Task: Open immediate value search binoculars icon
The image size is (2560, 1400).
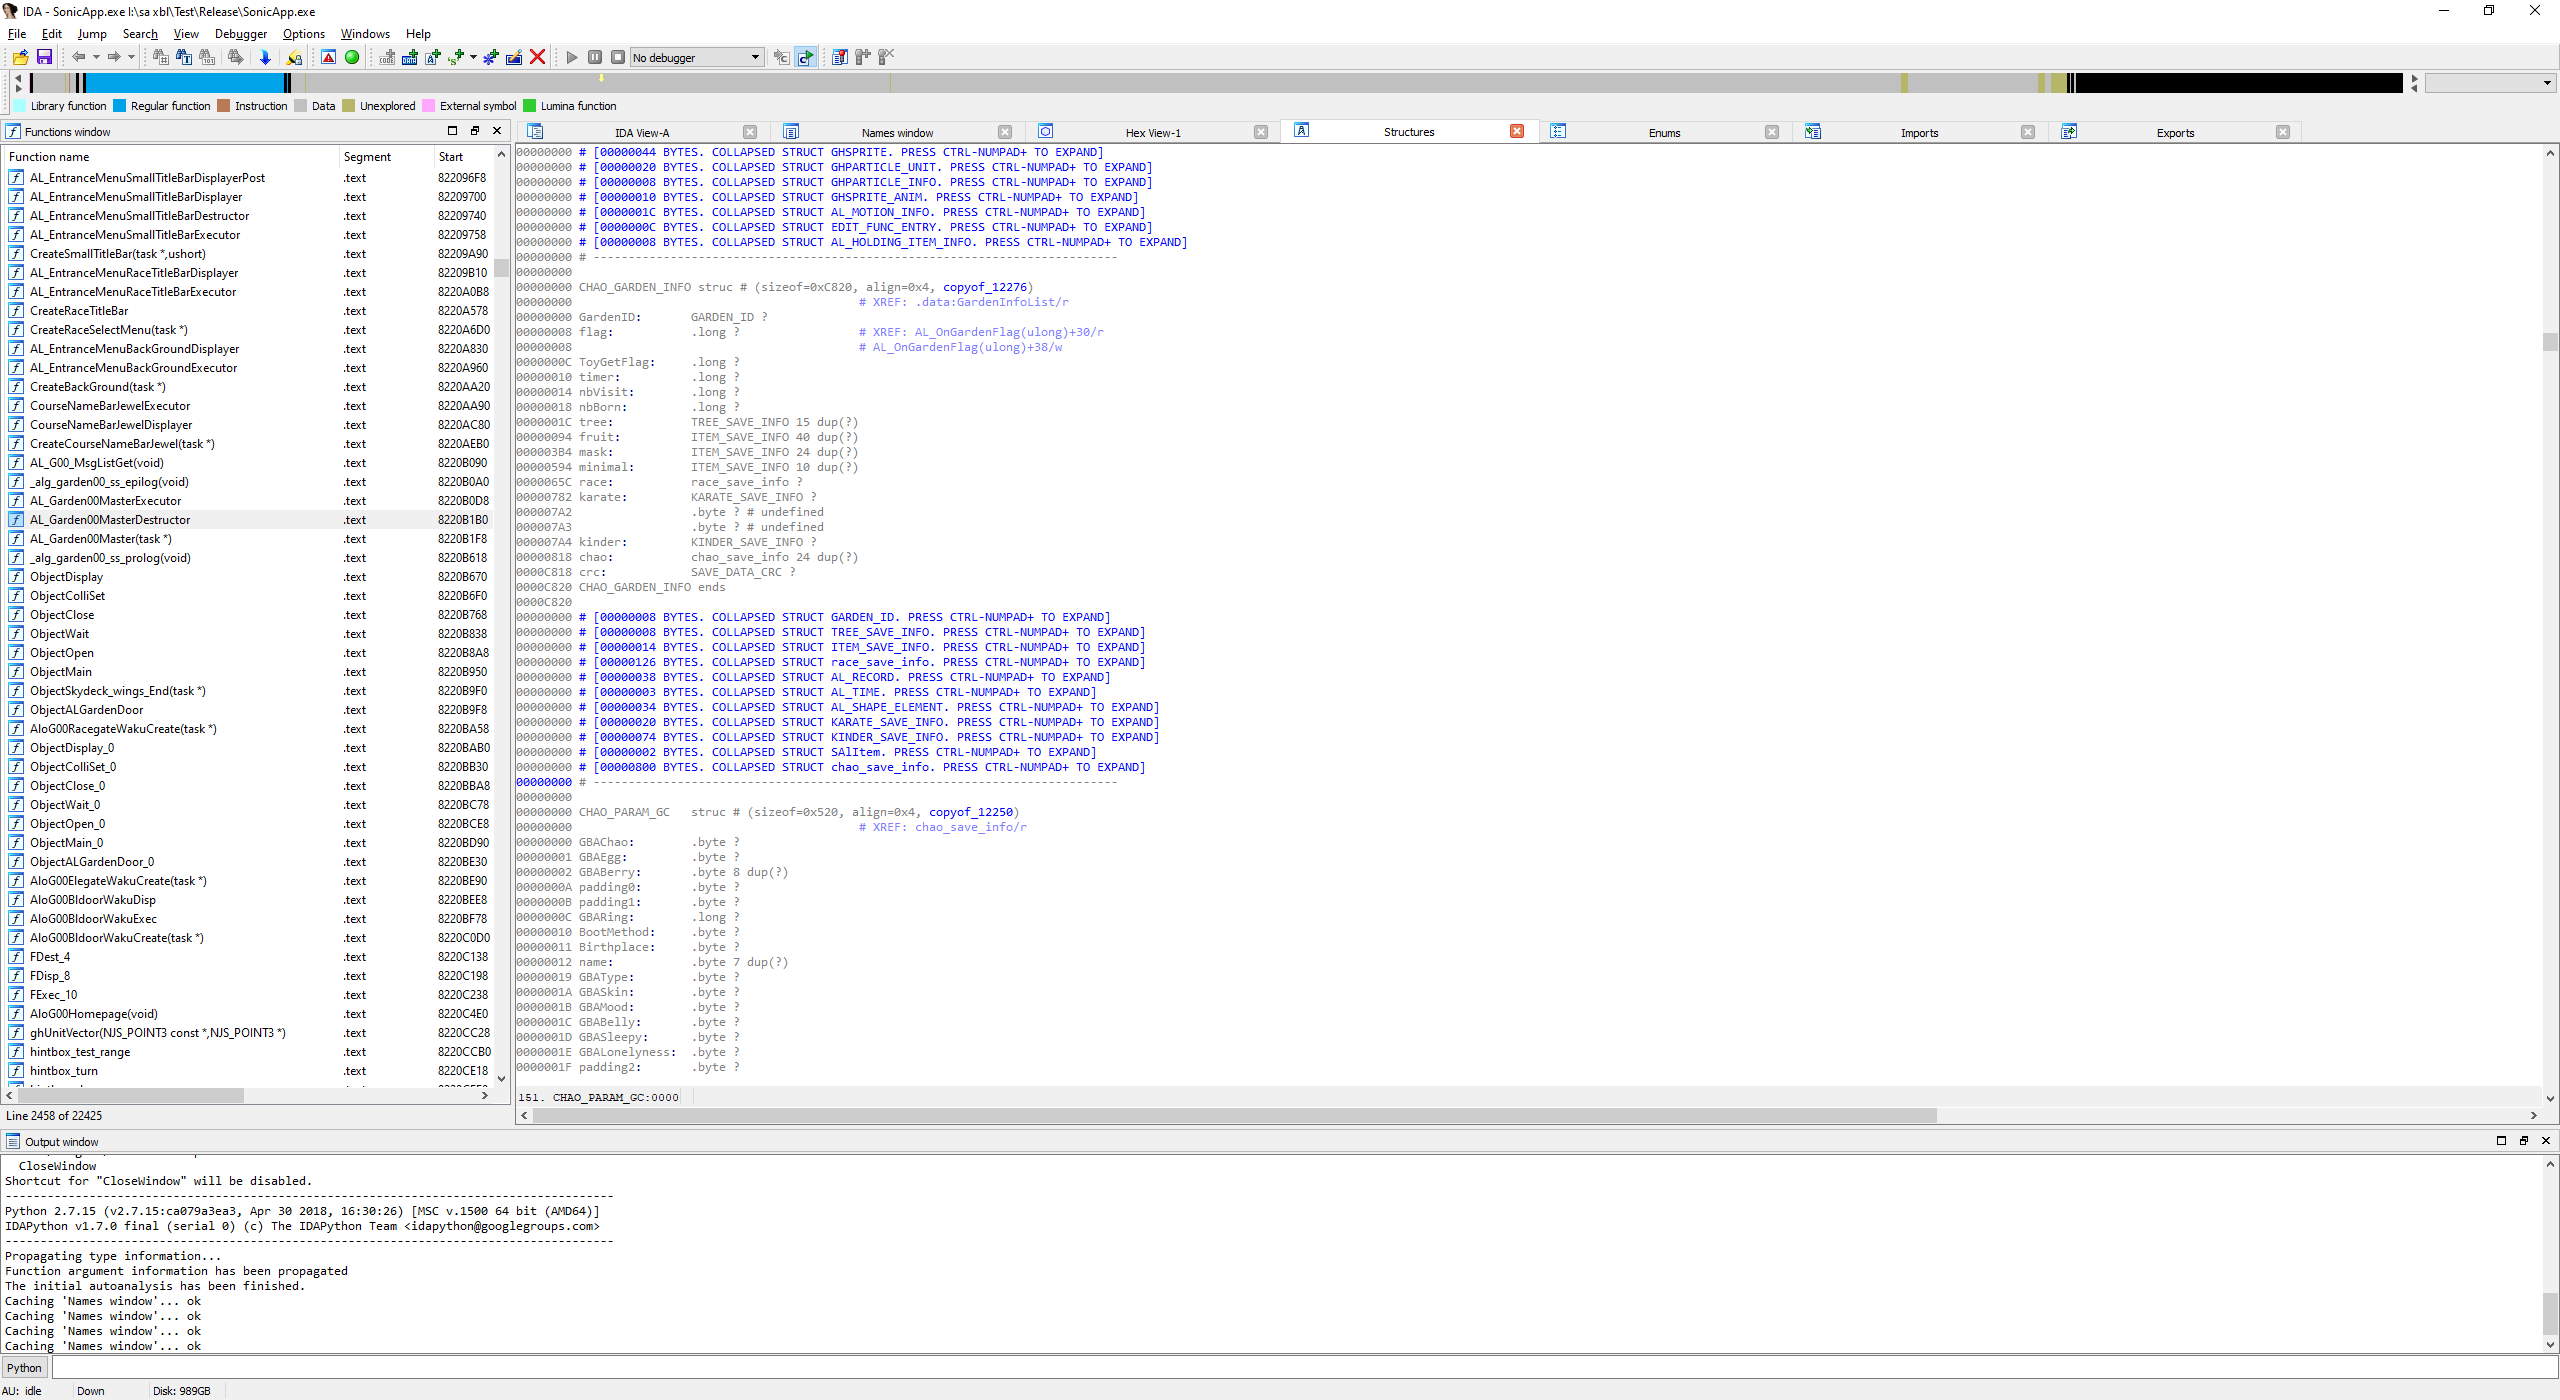Action: 160,57
